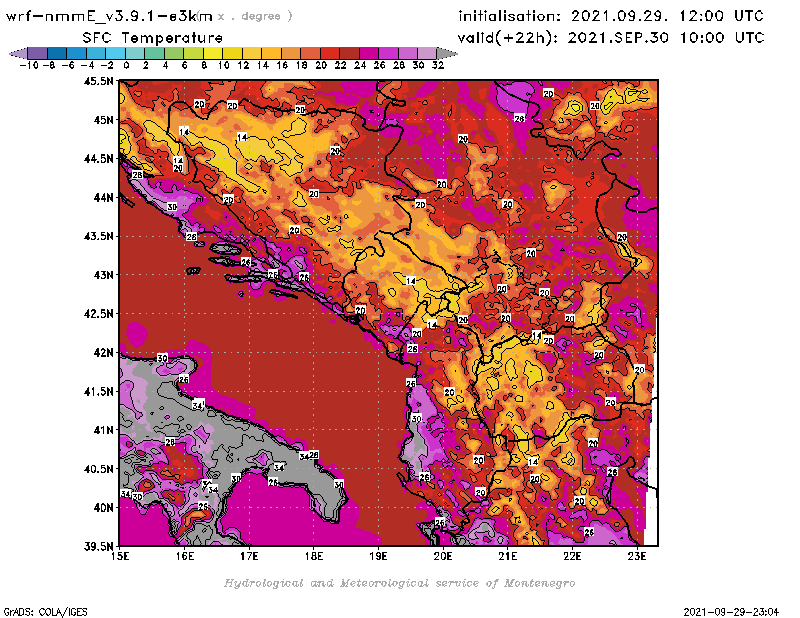Click the initialisation 2021.09.29. 12:00 UTC line
Screen dimensions: 800x618
click(x=611, y=16)
